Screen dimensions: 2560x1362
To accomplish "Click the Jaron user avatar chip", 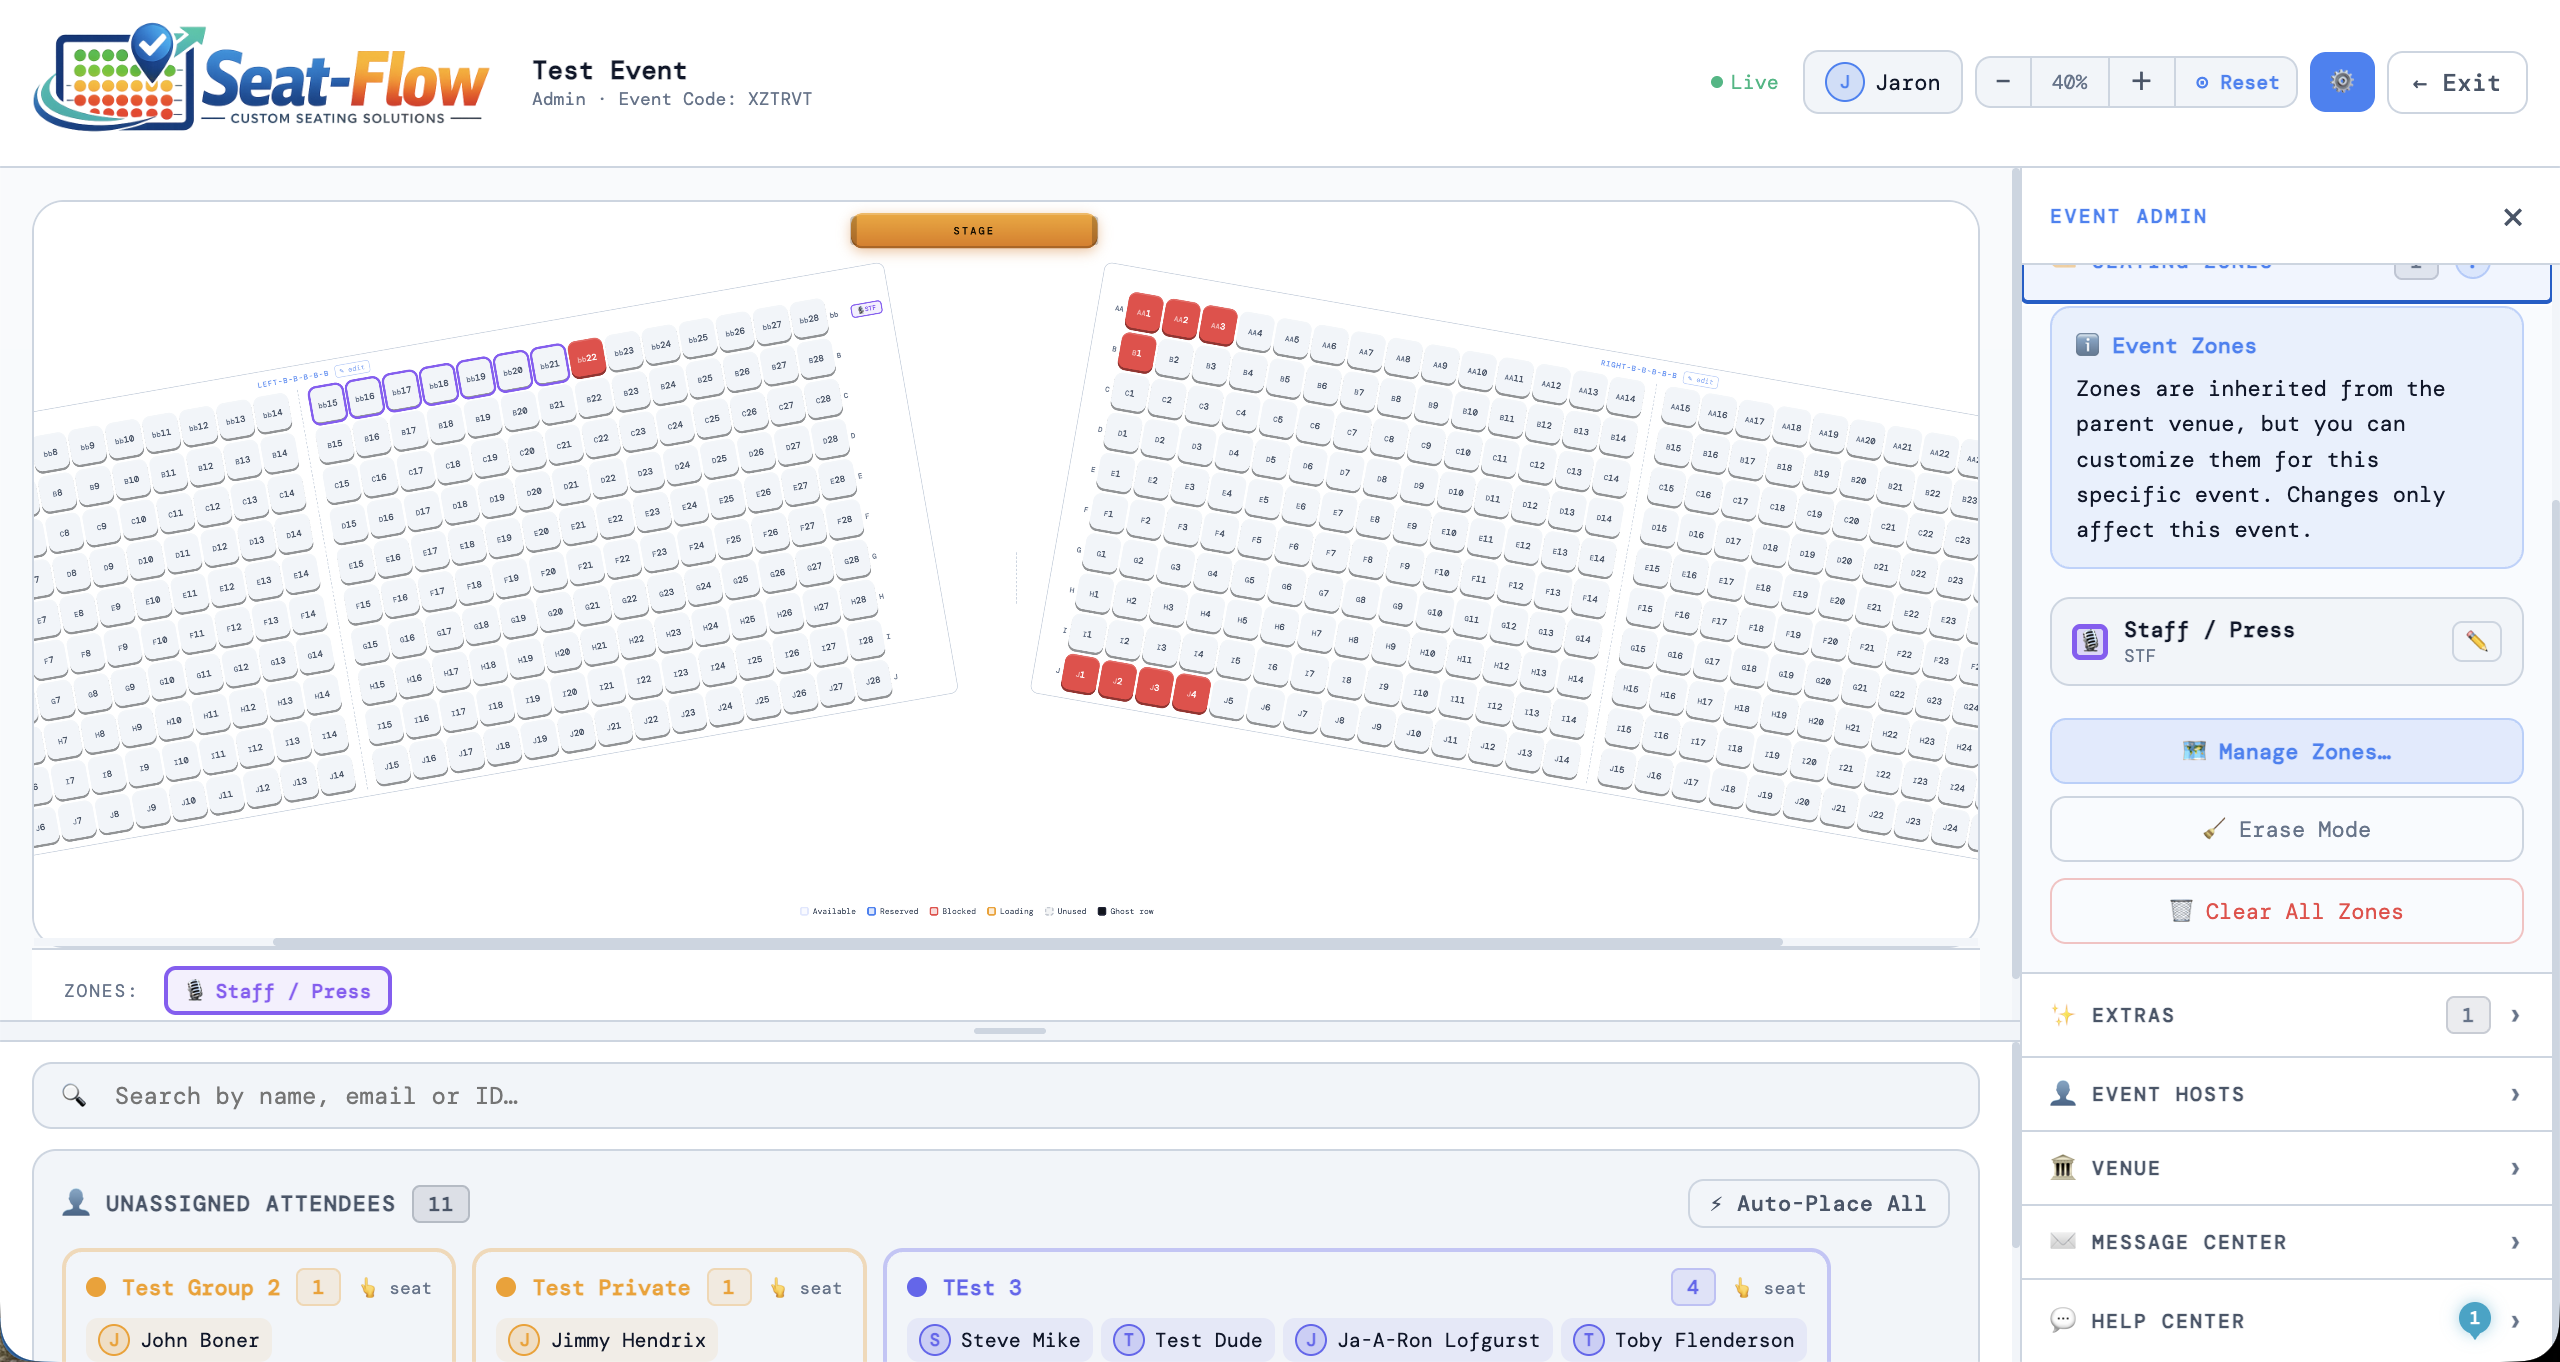I will (1882, 82).
